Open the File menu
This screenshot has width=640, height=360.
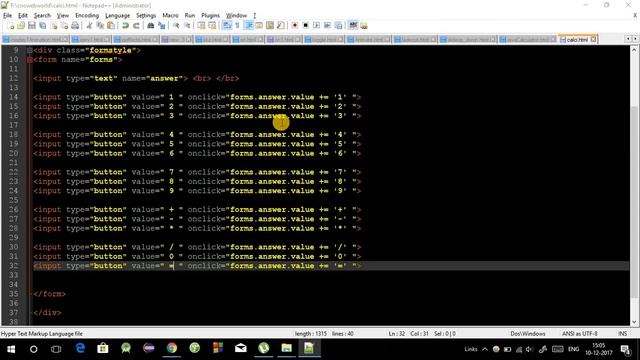click(x=7, y=16)
